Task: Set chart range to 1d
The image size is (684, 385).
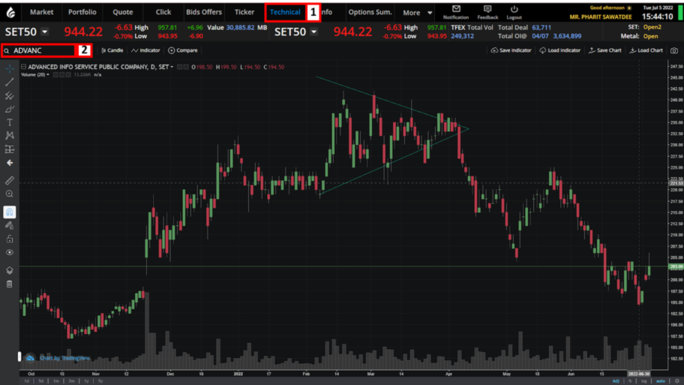Action: pyautogui.click(x=26, y=381)
